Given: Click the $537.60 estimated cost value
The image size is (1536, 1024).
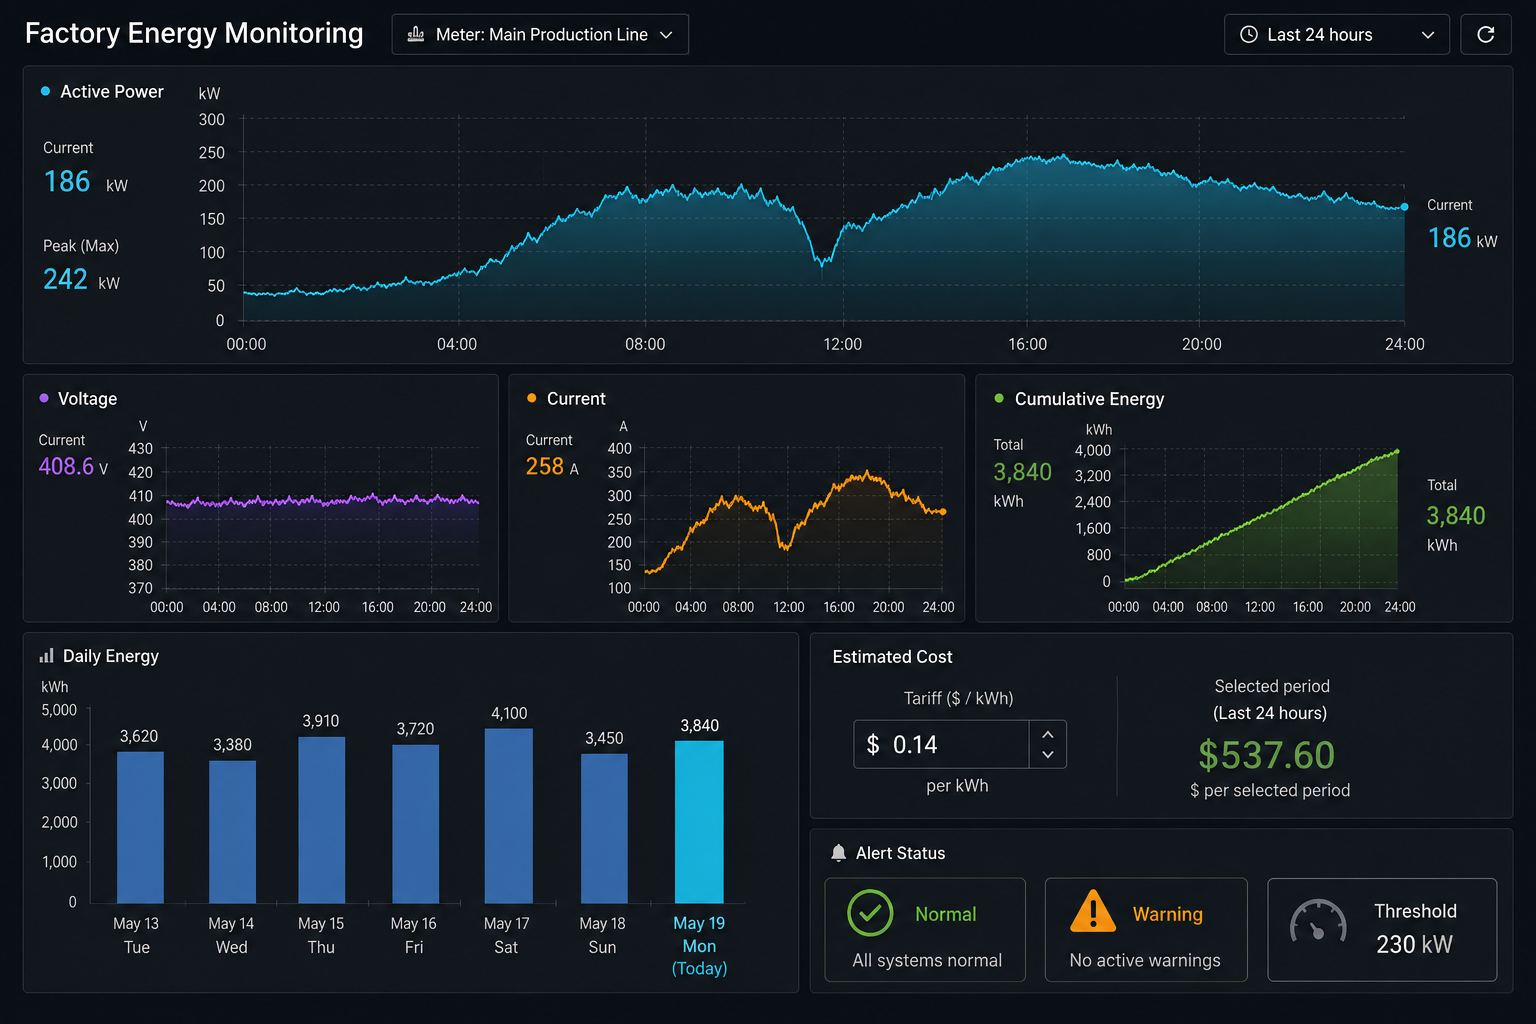Looking at the screenshot, I should [1266, 755].
